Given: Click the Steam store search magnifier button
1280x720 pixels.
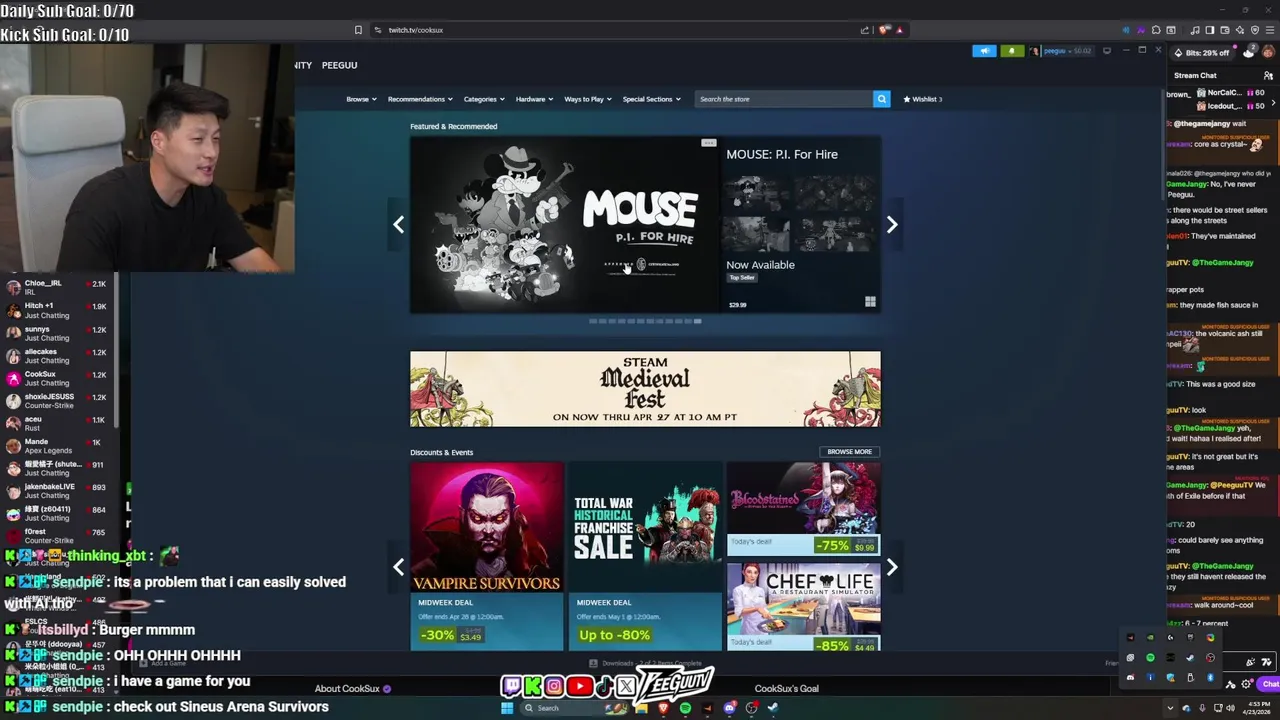Looking at the screenshot, I should pyautogui.click(x=881, y=99).
